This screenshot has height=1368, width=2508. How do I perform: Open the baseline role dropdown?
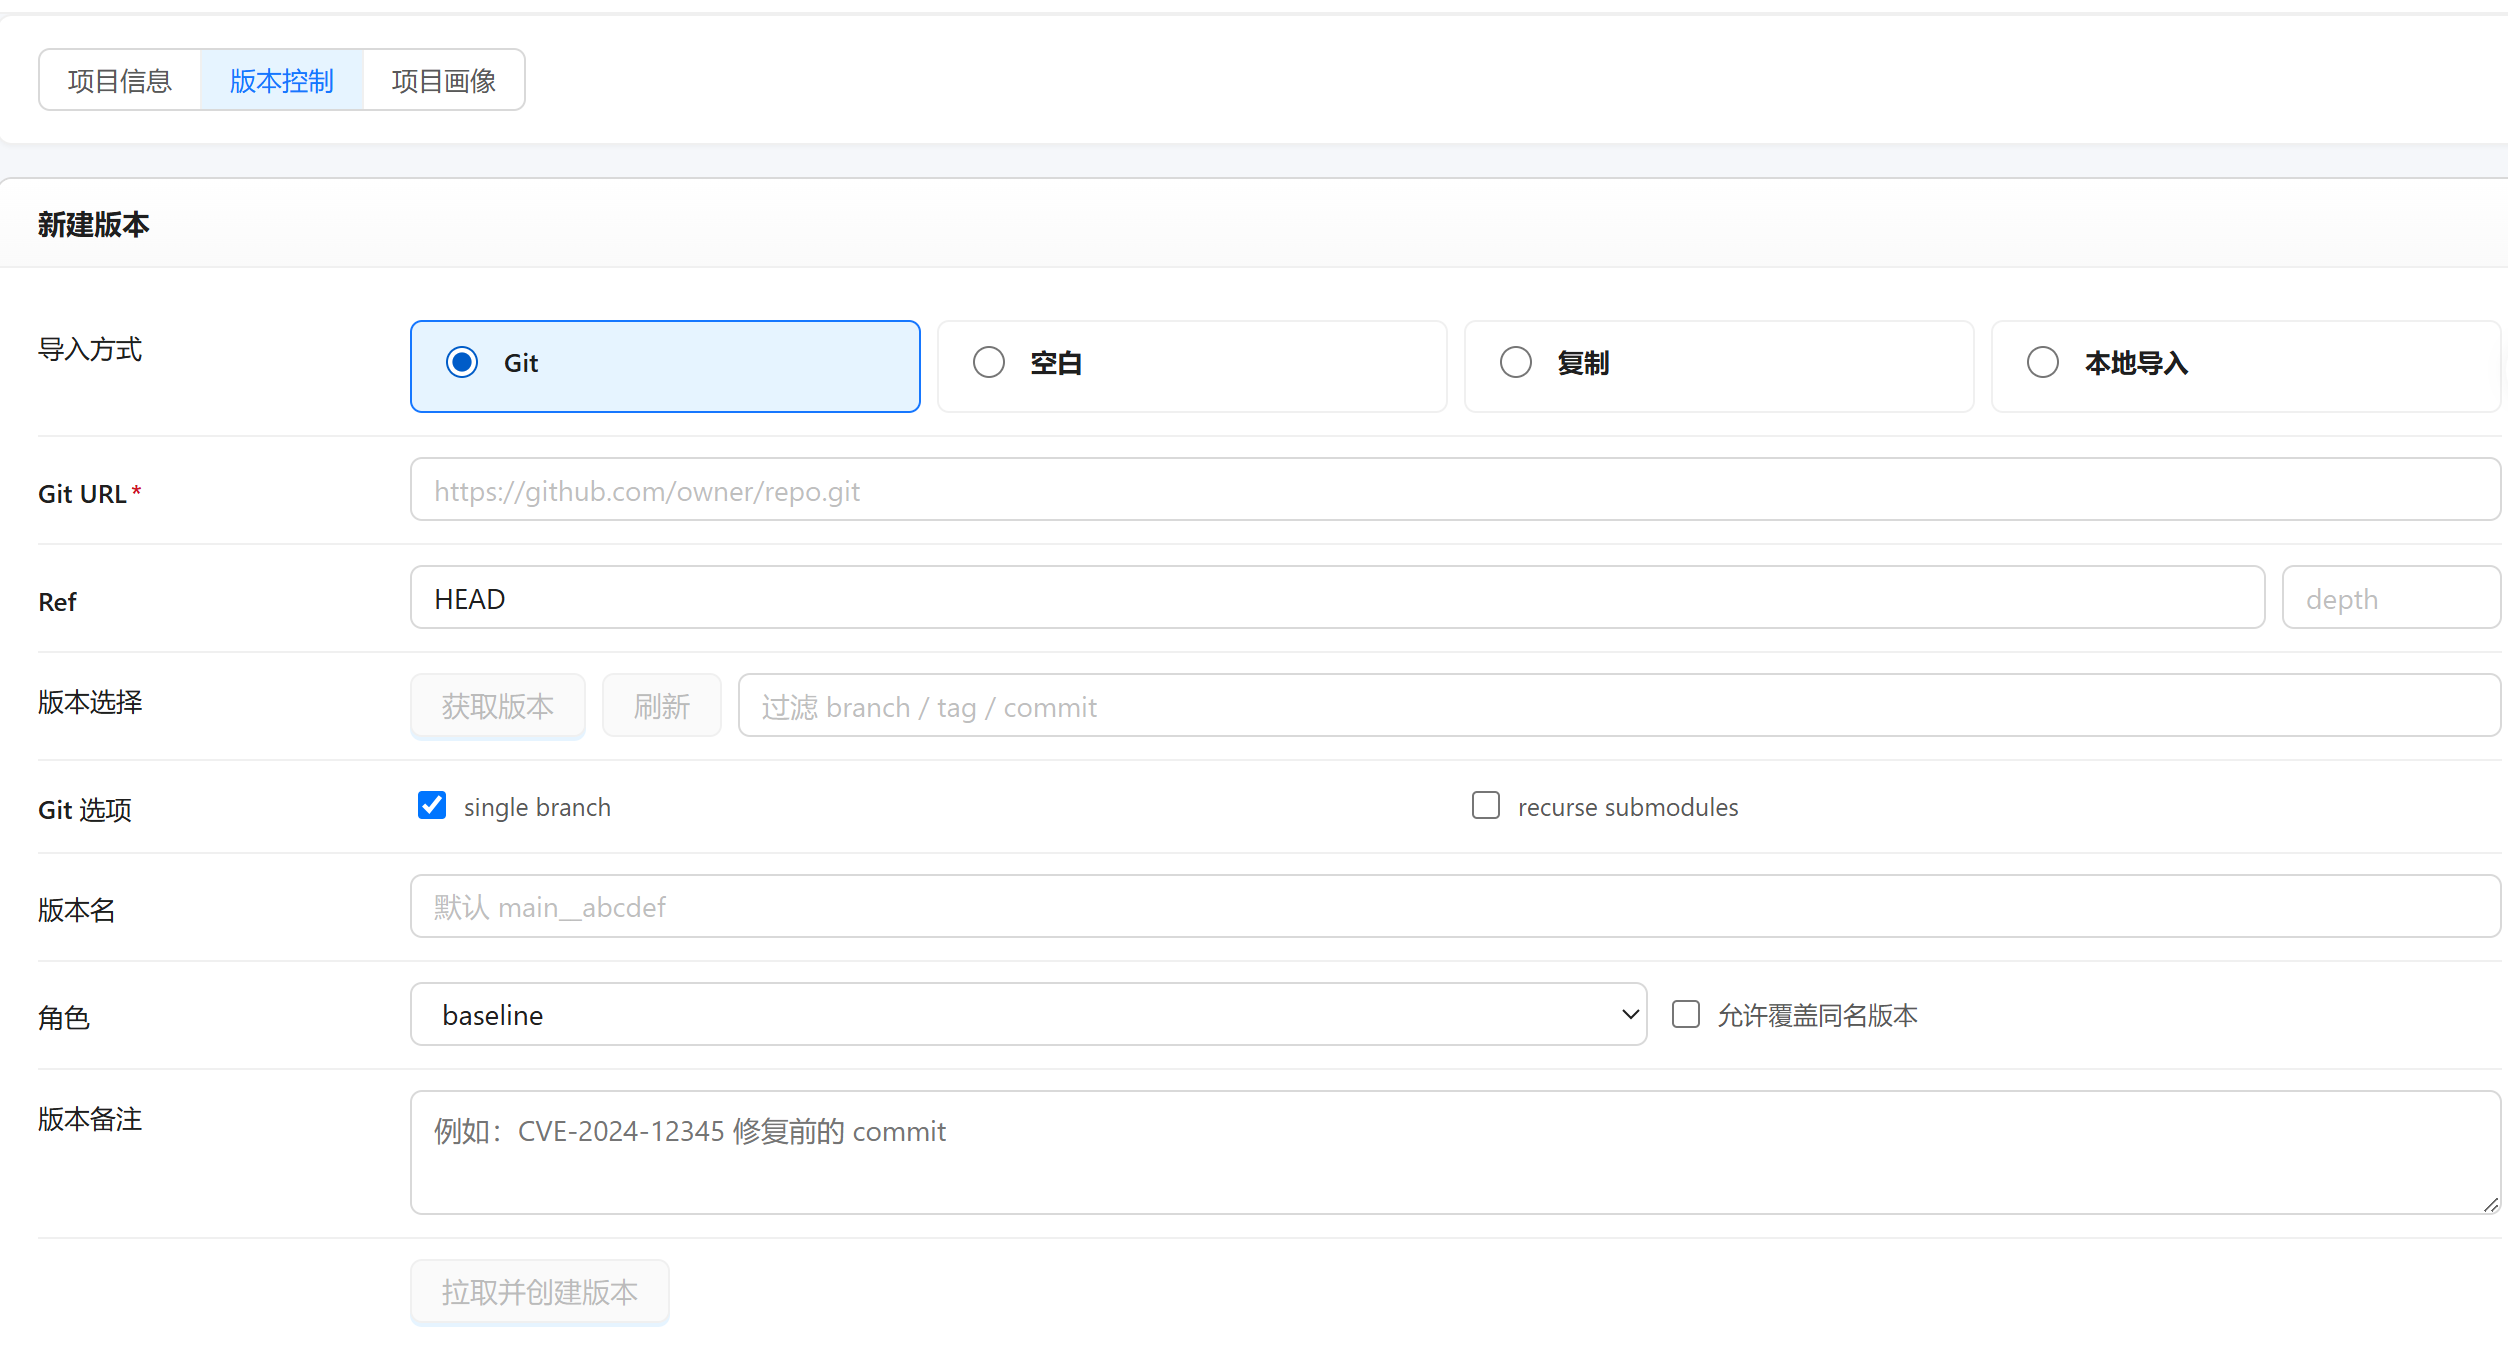[1028, 1014]
